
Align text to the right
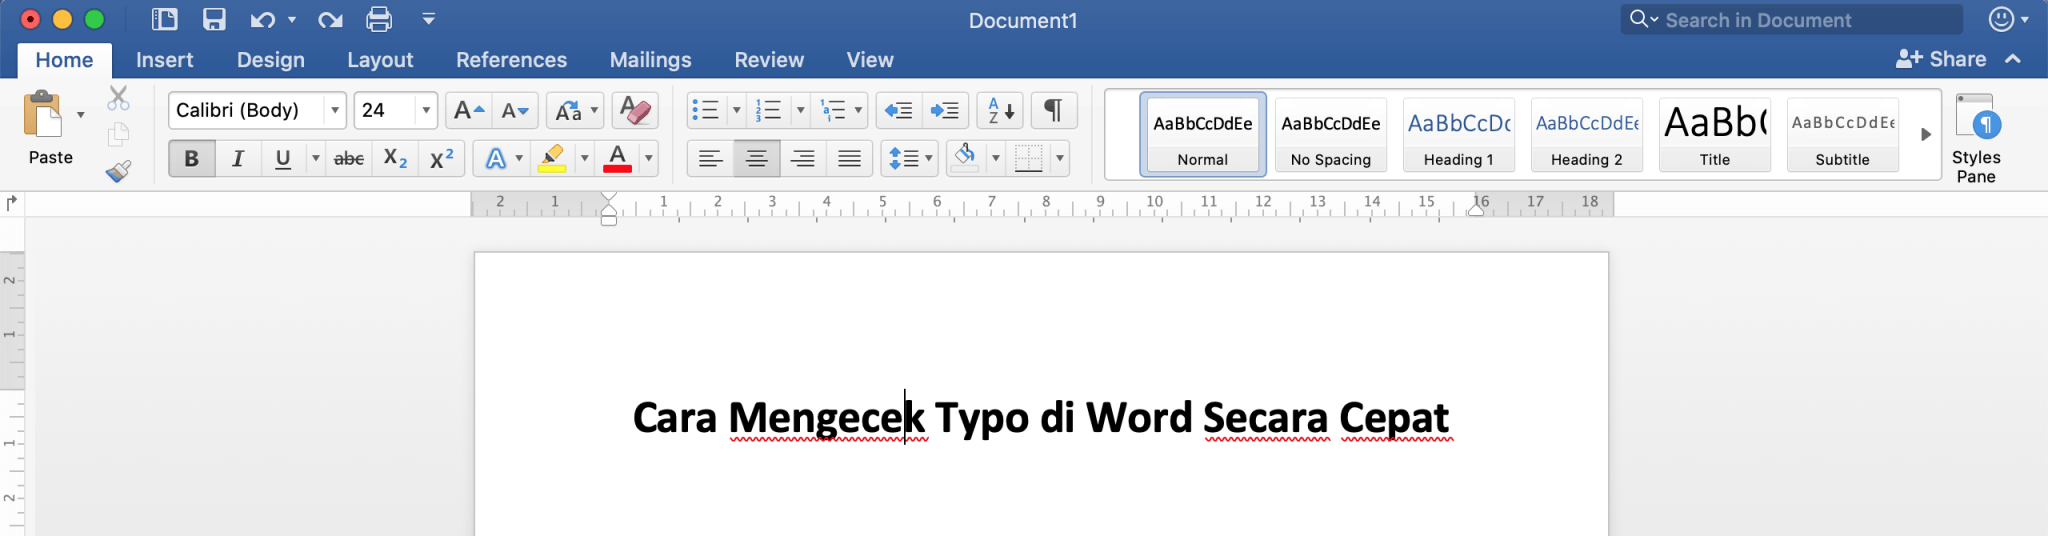pos(803,158)
